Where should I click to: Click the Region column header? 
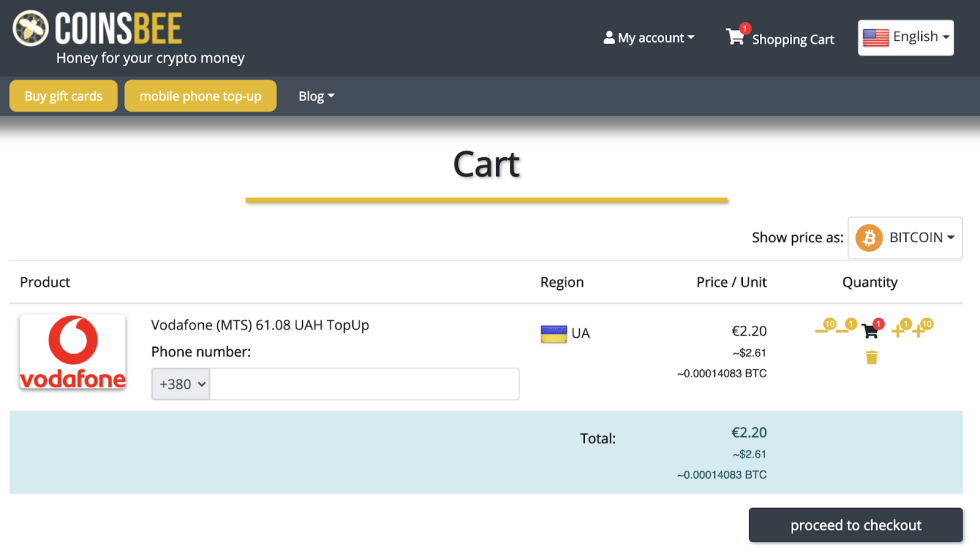coord(562,282)
